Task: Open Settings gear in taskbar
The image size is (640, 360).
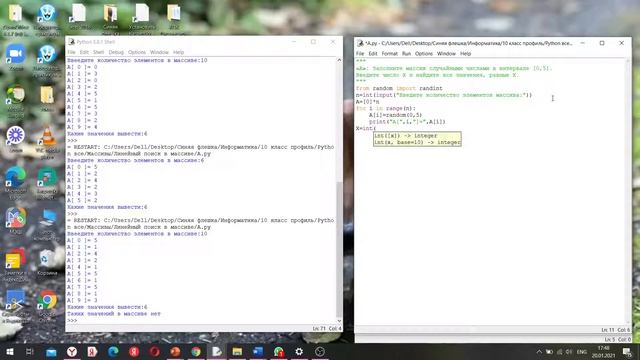Action: point(299,351)
